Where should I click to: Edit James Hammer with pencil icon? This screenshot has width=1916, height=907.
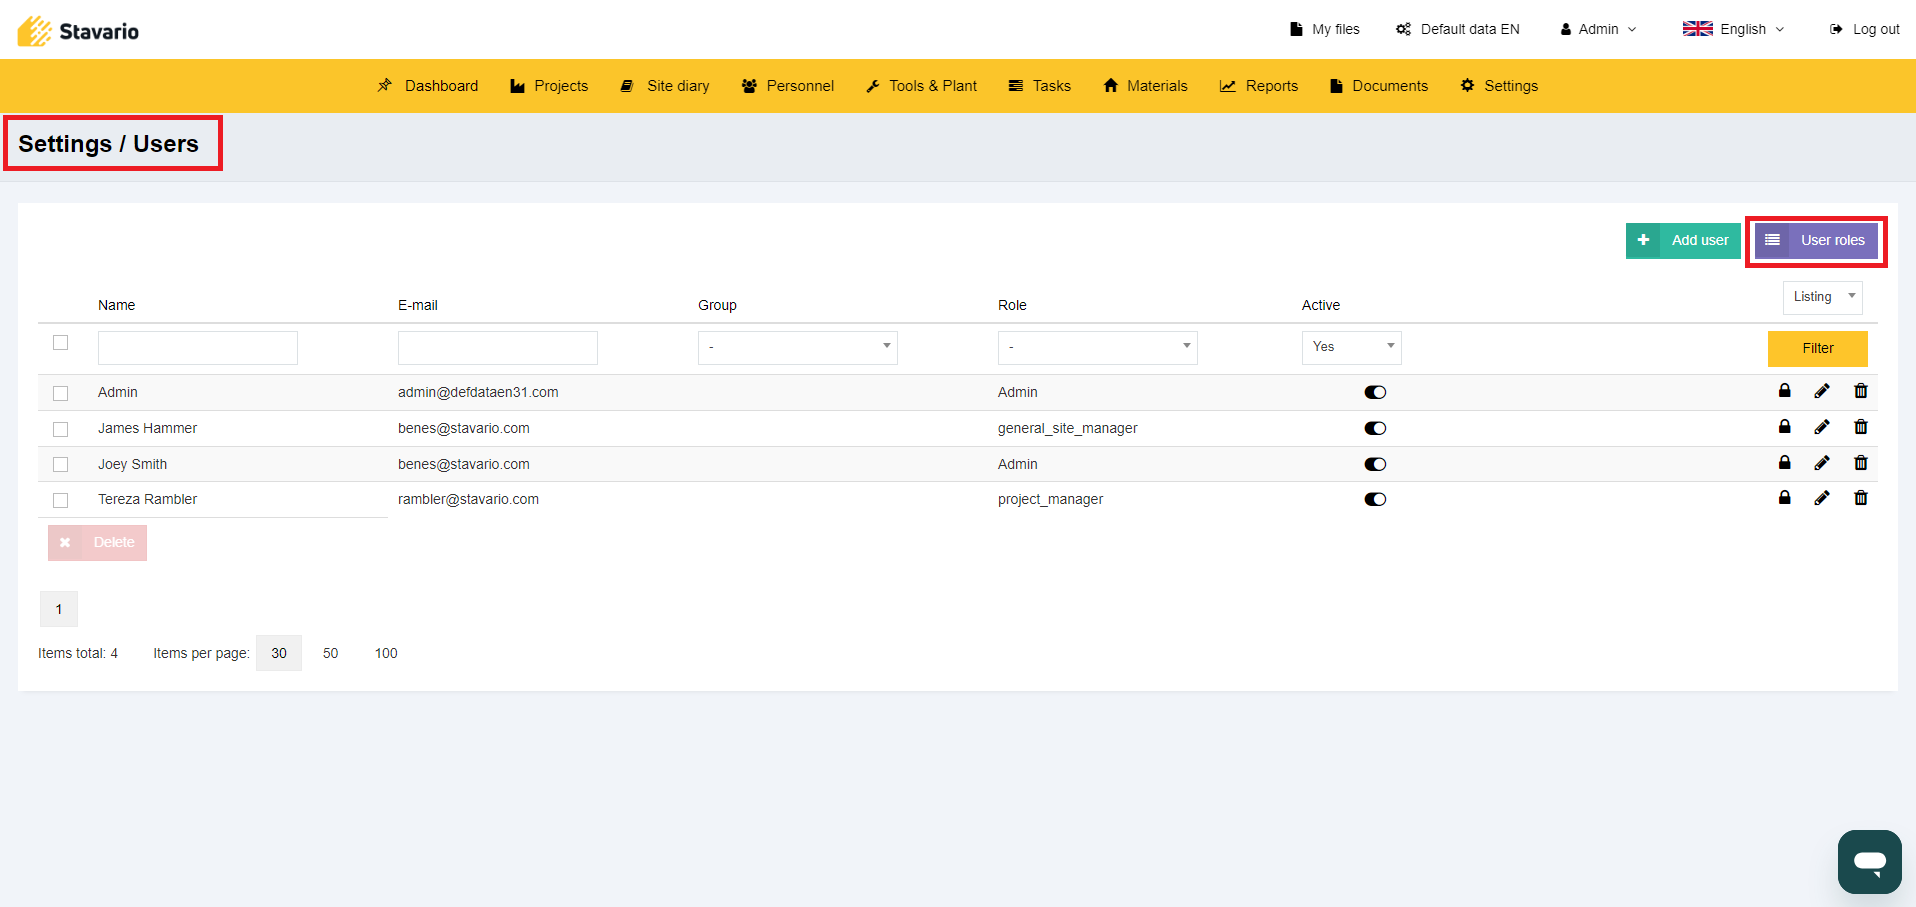click(1822, 427)
